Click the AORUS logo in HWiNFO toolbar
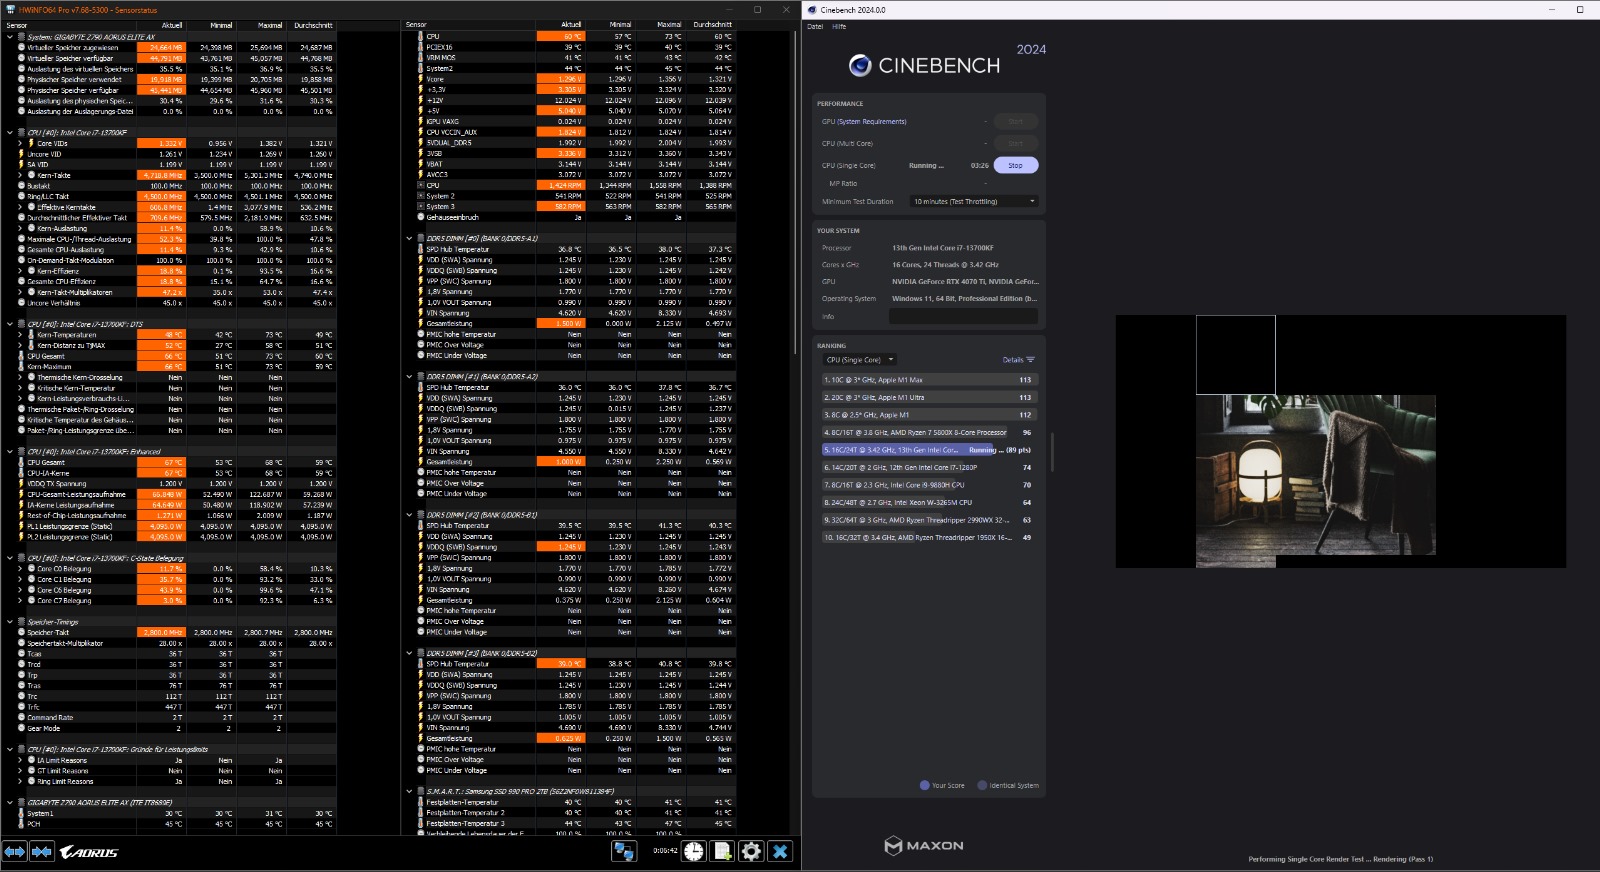 point(89,852)
